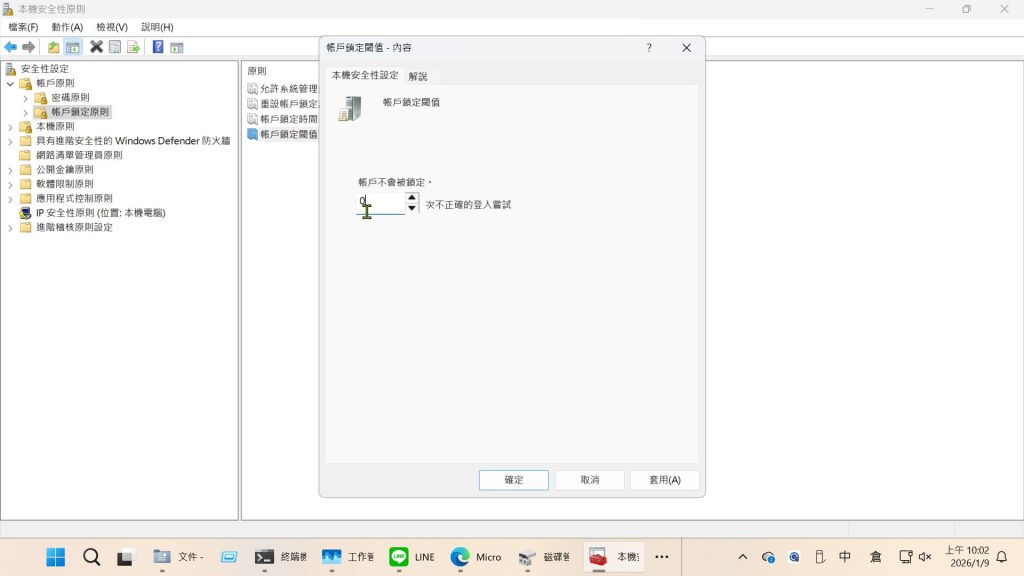Click the Properties toolbar icon
This screenshot has width=1024, height=576.
point(115,47)
